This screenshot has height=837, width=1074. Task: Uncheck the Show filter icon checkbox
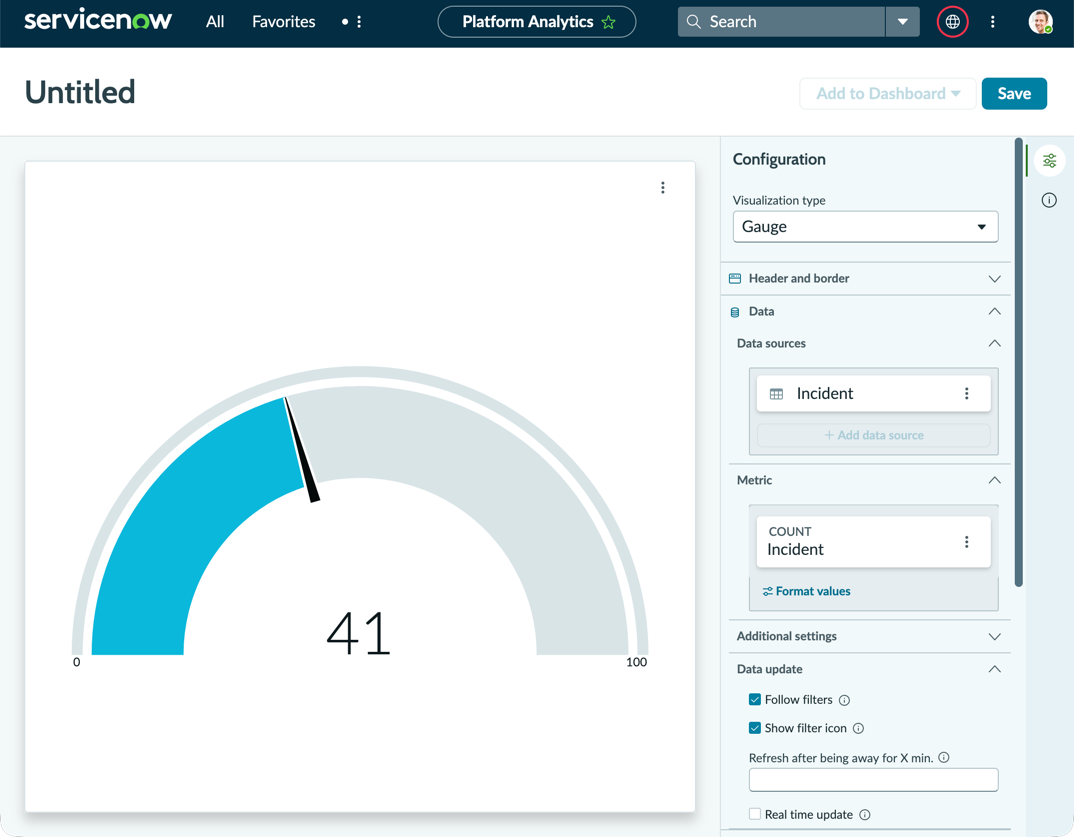pyautogui.click(x=755, y=728)
